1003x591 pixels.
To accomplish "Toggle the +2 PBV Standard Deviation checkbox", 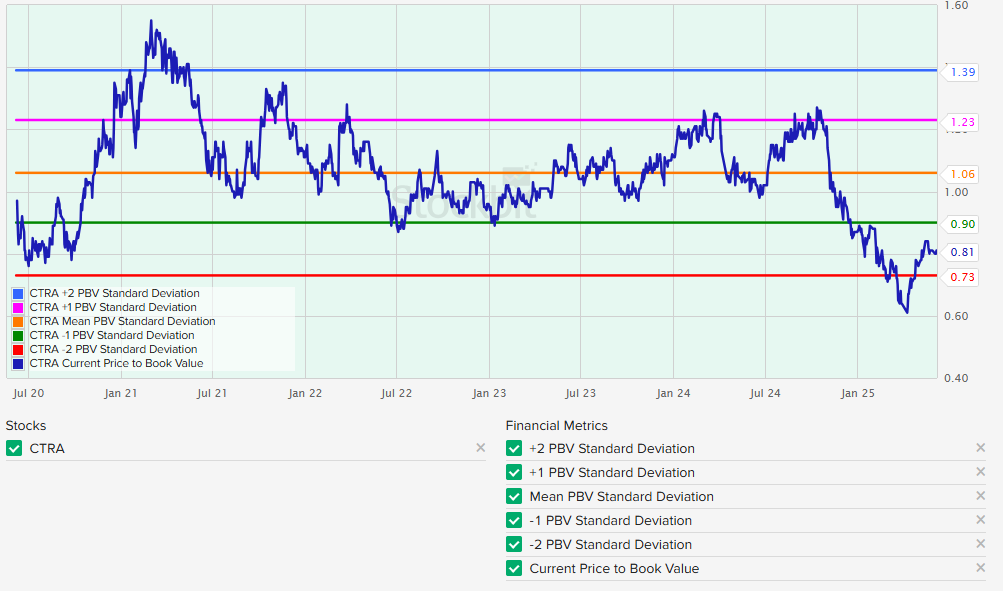I will pos(514,449).
